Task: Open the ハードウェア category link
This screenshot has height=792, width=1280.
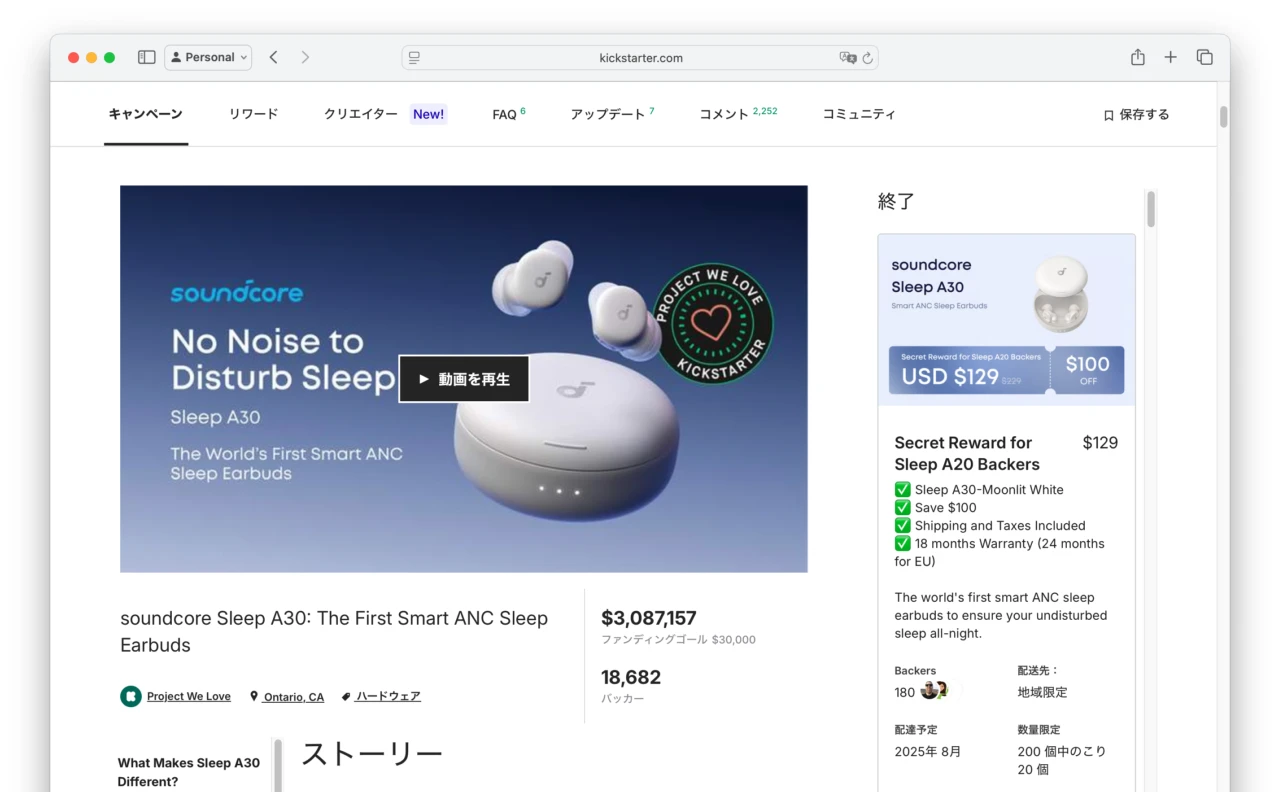Action: tap(388, 696)
